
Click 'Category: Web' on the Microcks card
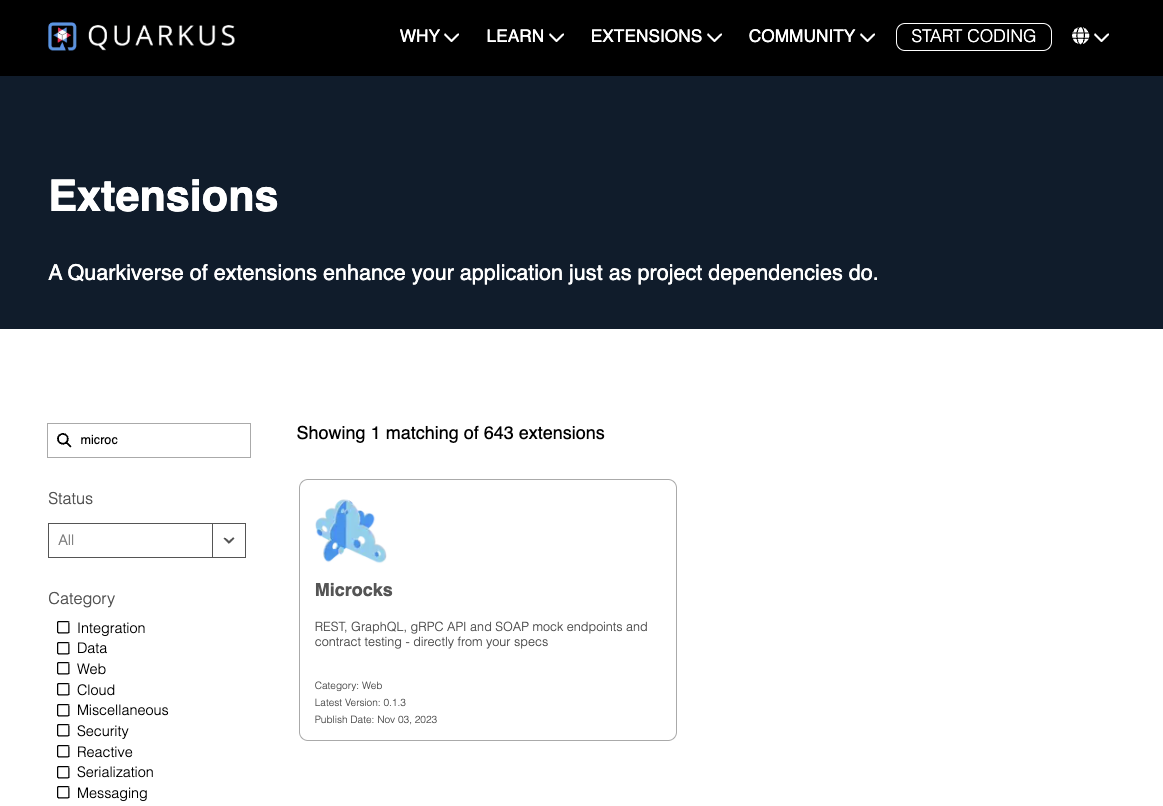(348, 686)
